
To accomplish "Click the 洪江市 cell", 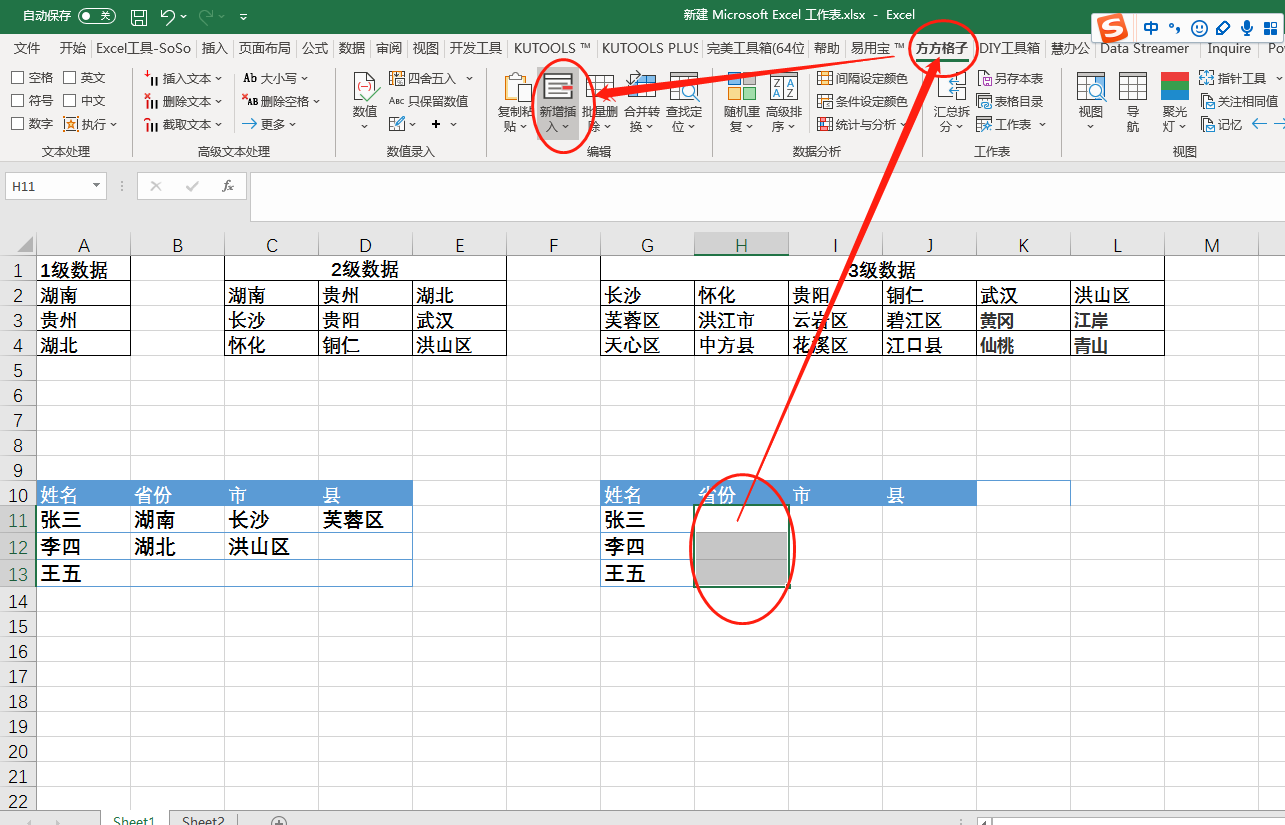I will pos(741,320).
